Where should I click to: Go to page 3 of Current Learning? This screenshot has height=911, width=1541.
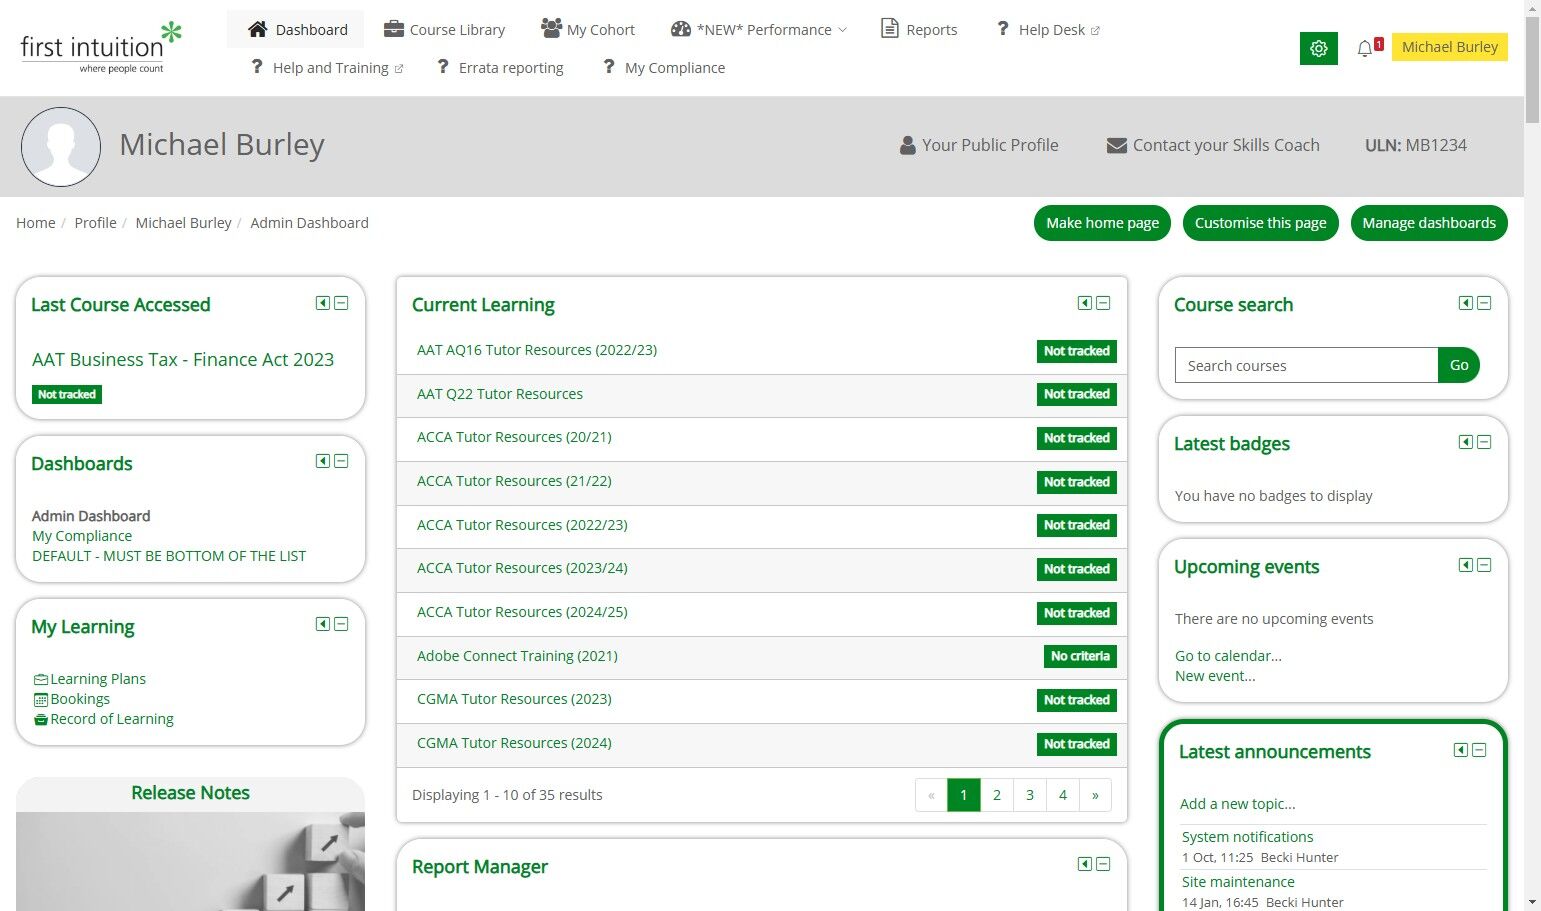click(1030, 795)
